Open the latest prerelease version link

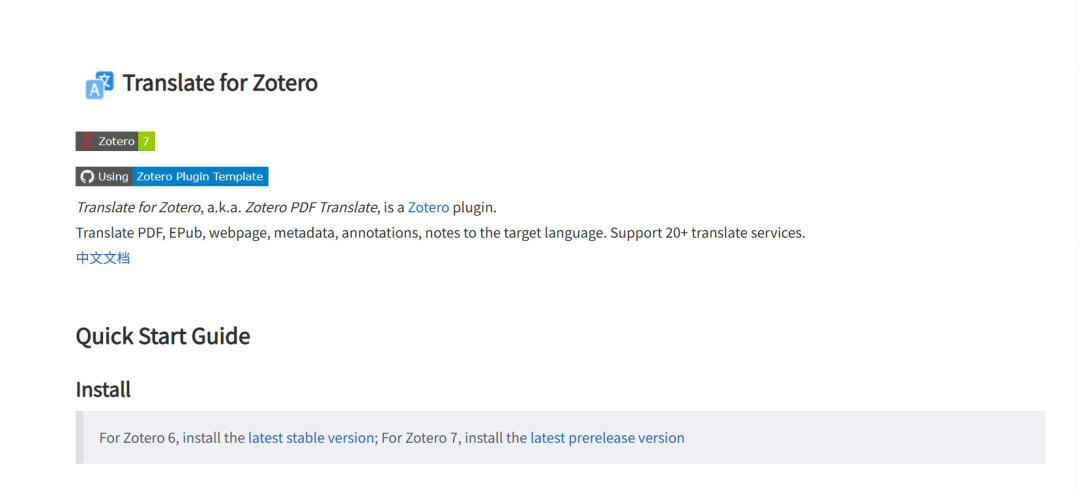(608, 438)
